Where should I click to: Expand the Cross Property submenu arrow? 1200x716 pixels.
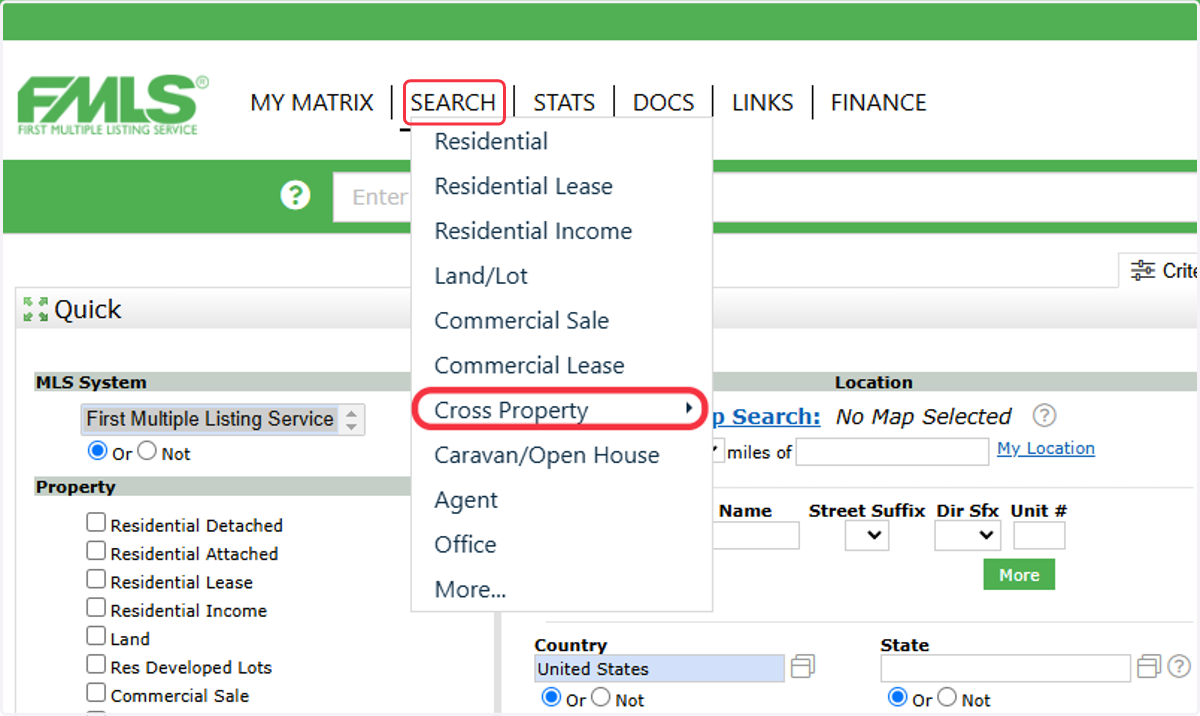[689, 408]
